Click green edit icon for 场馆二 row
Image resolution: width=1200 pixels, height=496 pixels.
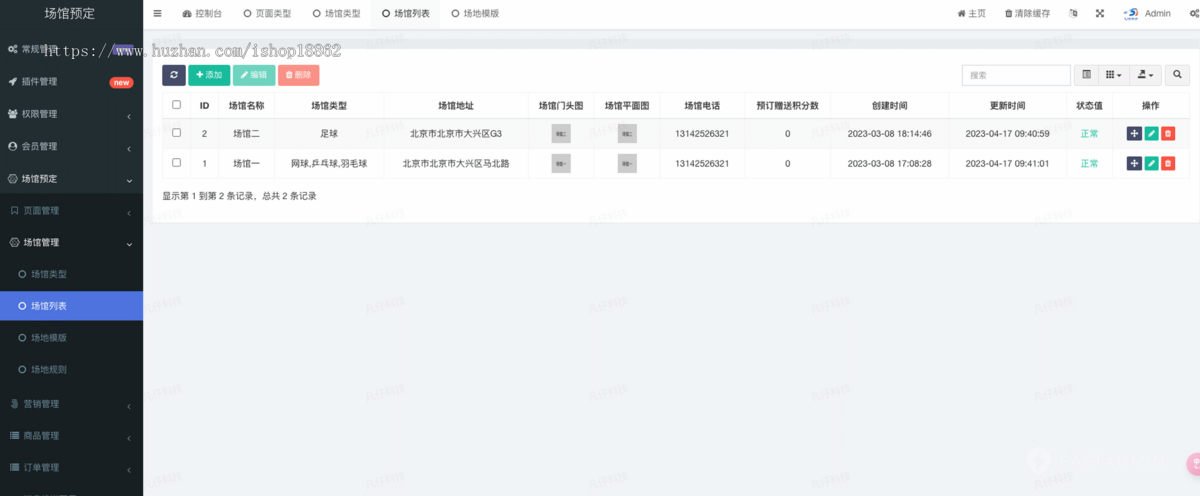coord(1151,133)
